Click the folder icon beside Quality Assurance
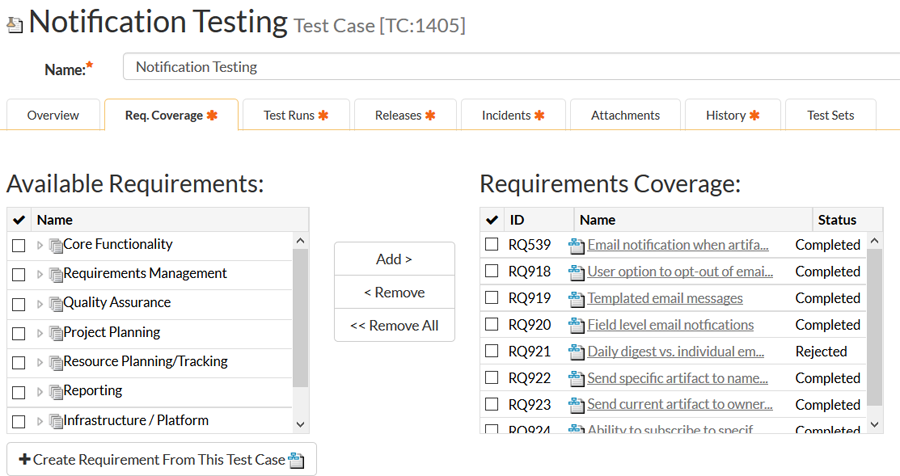Image resolution: width=900 pixels, height=476 pixels. (x=55, y=303)
